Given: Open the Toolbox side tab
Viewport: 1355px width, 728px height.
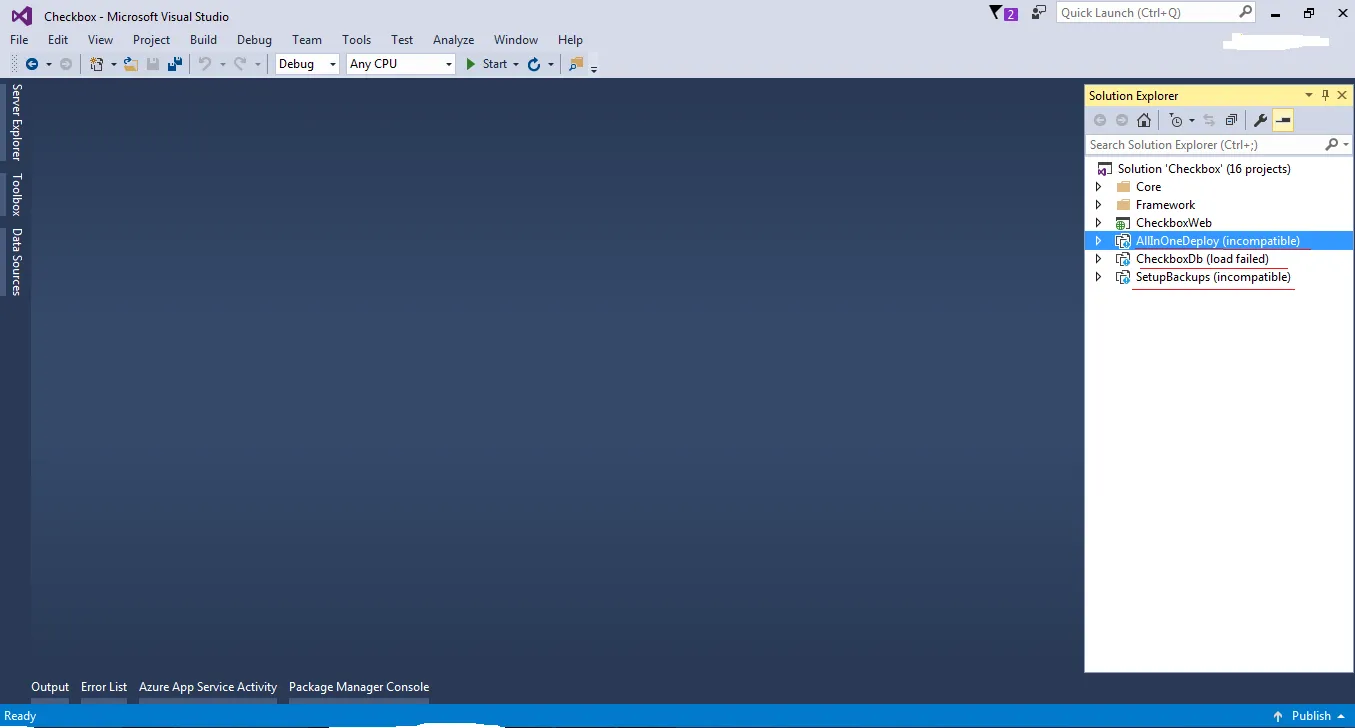Looking at the screenshot, I should (16, 194).
